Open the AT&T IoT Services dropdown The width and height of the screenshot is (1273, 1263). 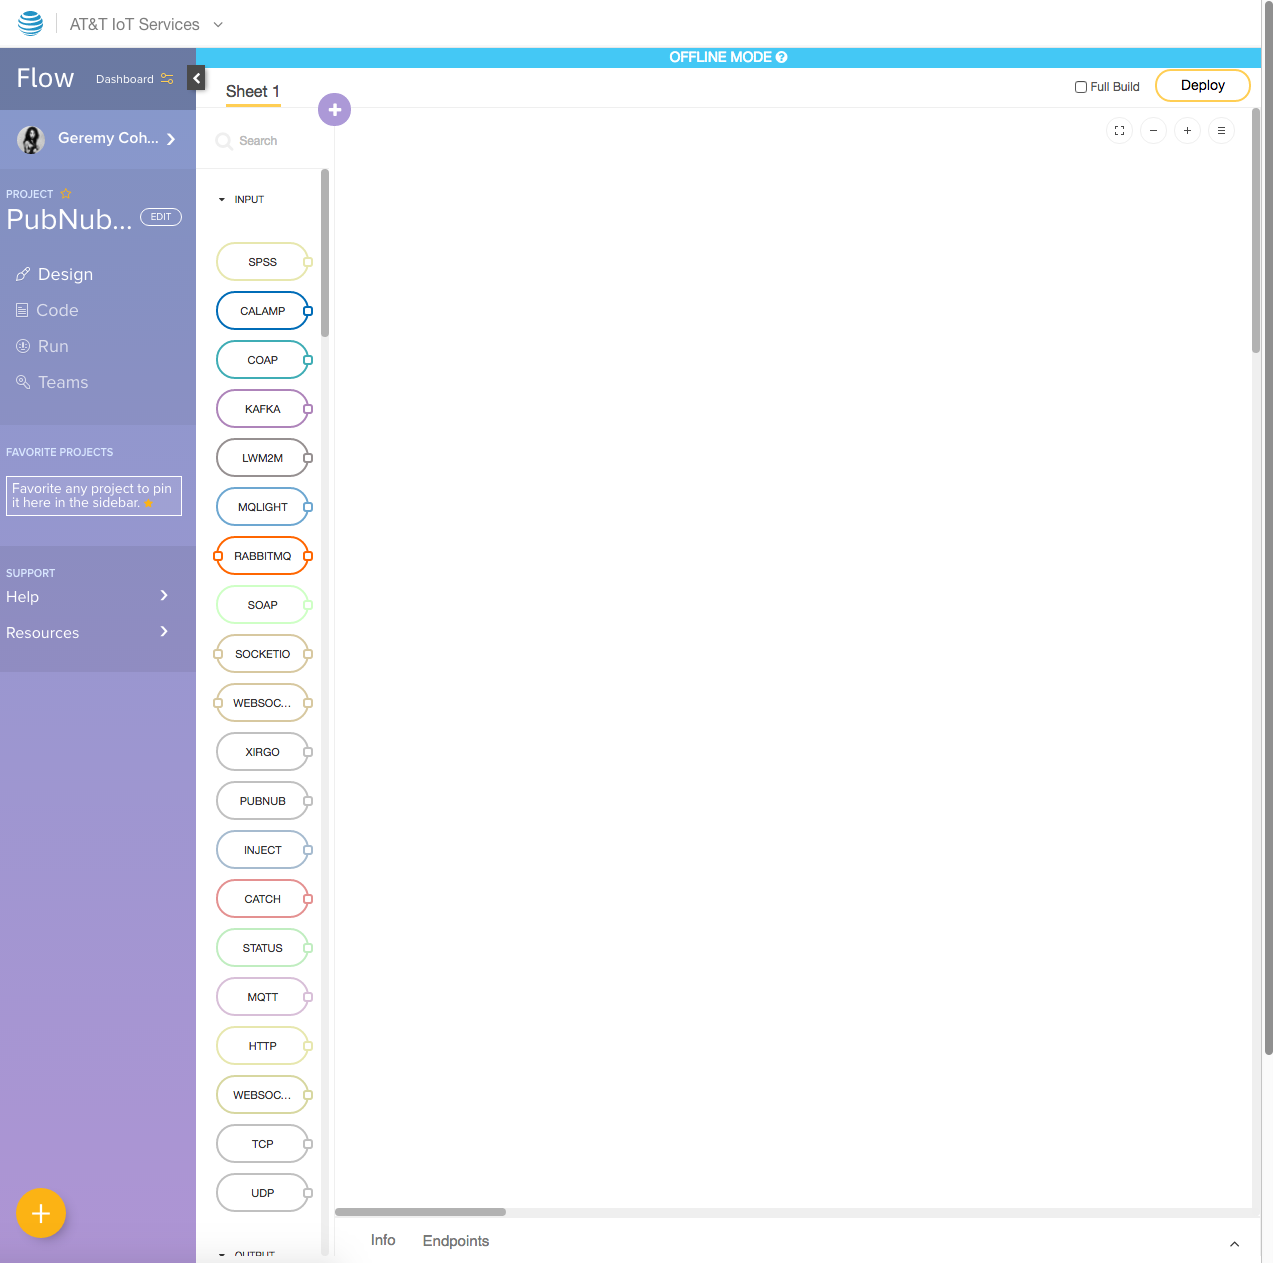pyautogui.click(x=218, y=25)
